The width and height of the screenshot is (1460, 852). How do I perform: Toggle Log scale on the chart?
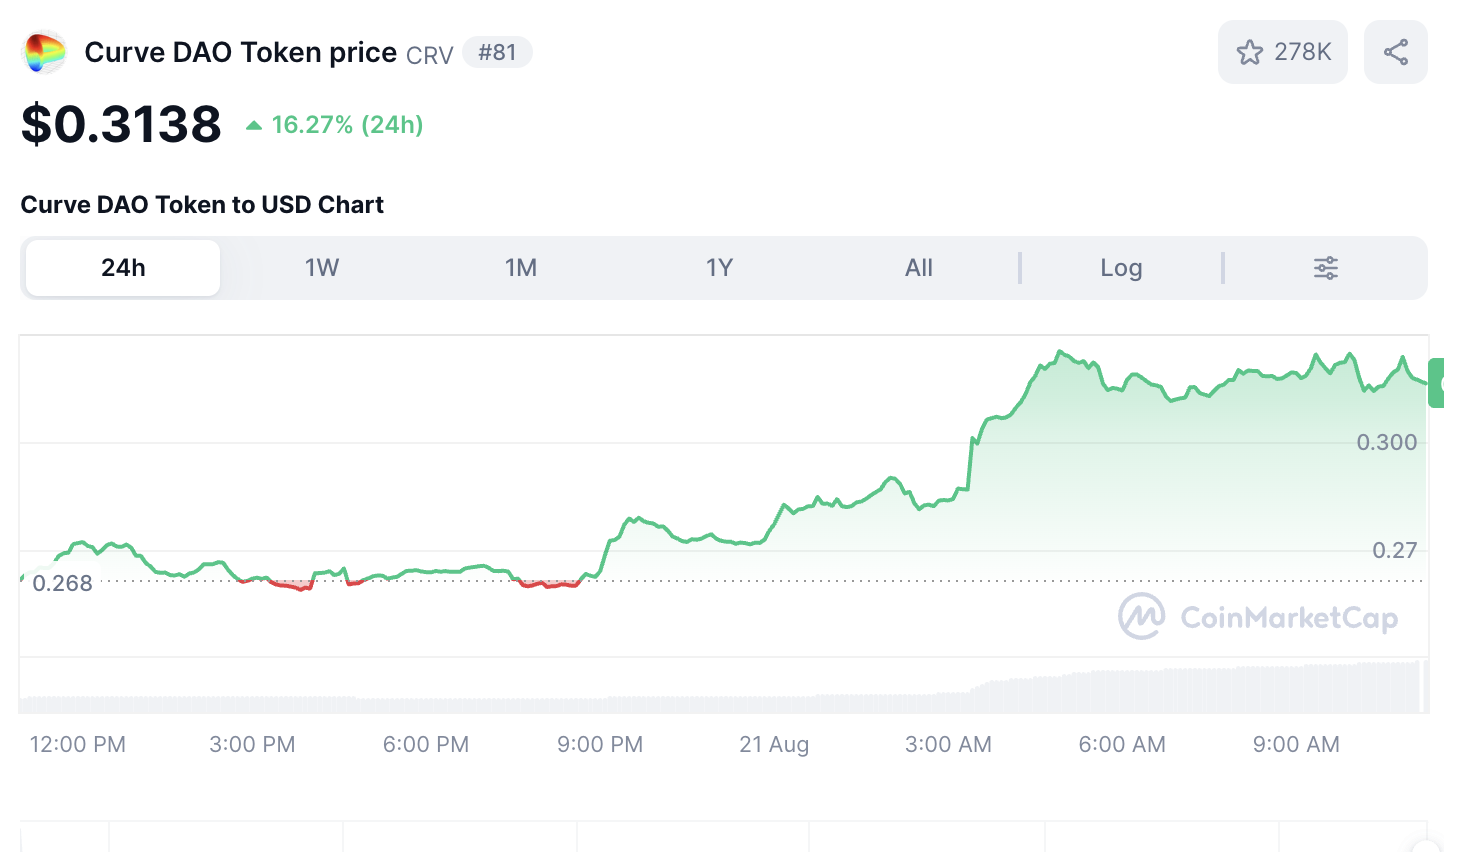click(x=1121, y=268)
